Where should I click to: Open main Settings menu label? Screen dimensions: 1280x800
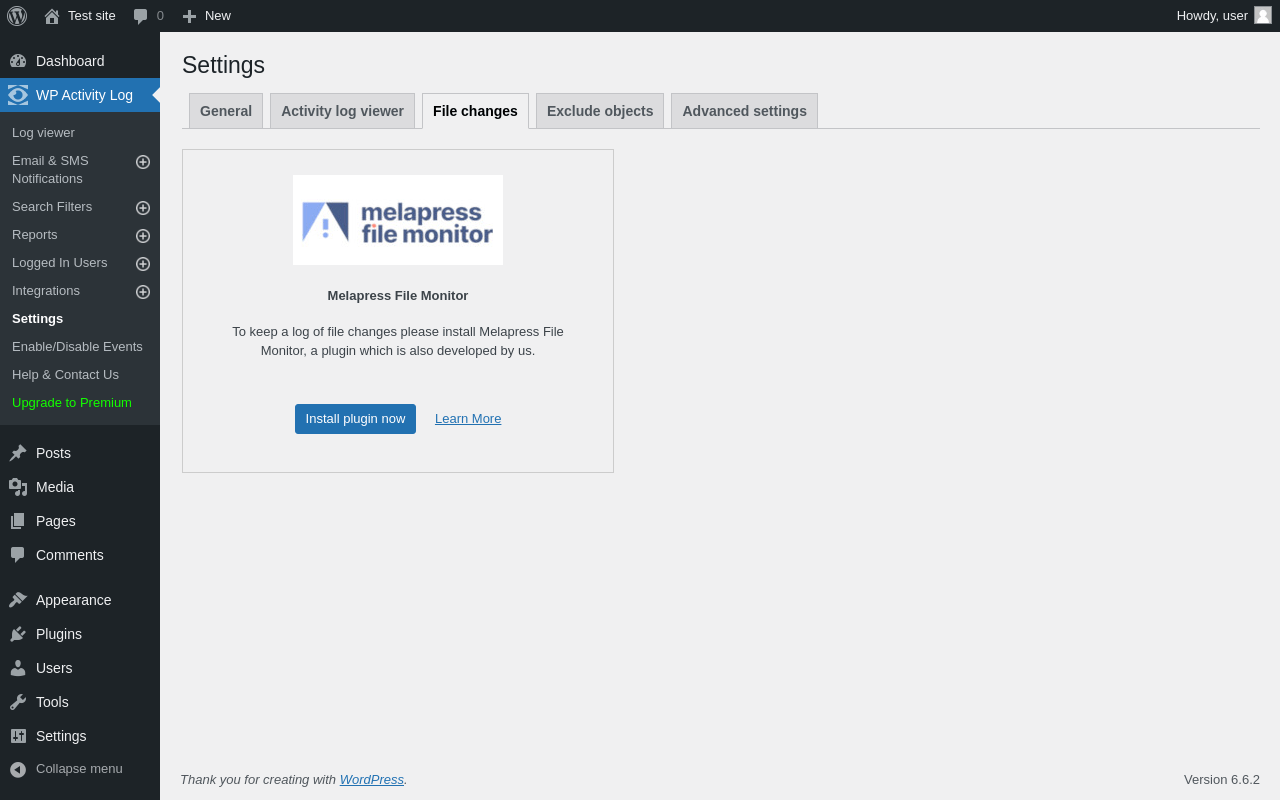tap(61, 736)
